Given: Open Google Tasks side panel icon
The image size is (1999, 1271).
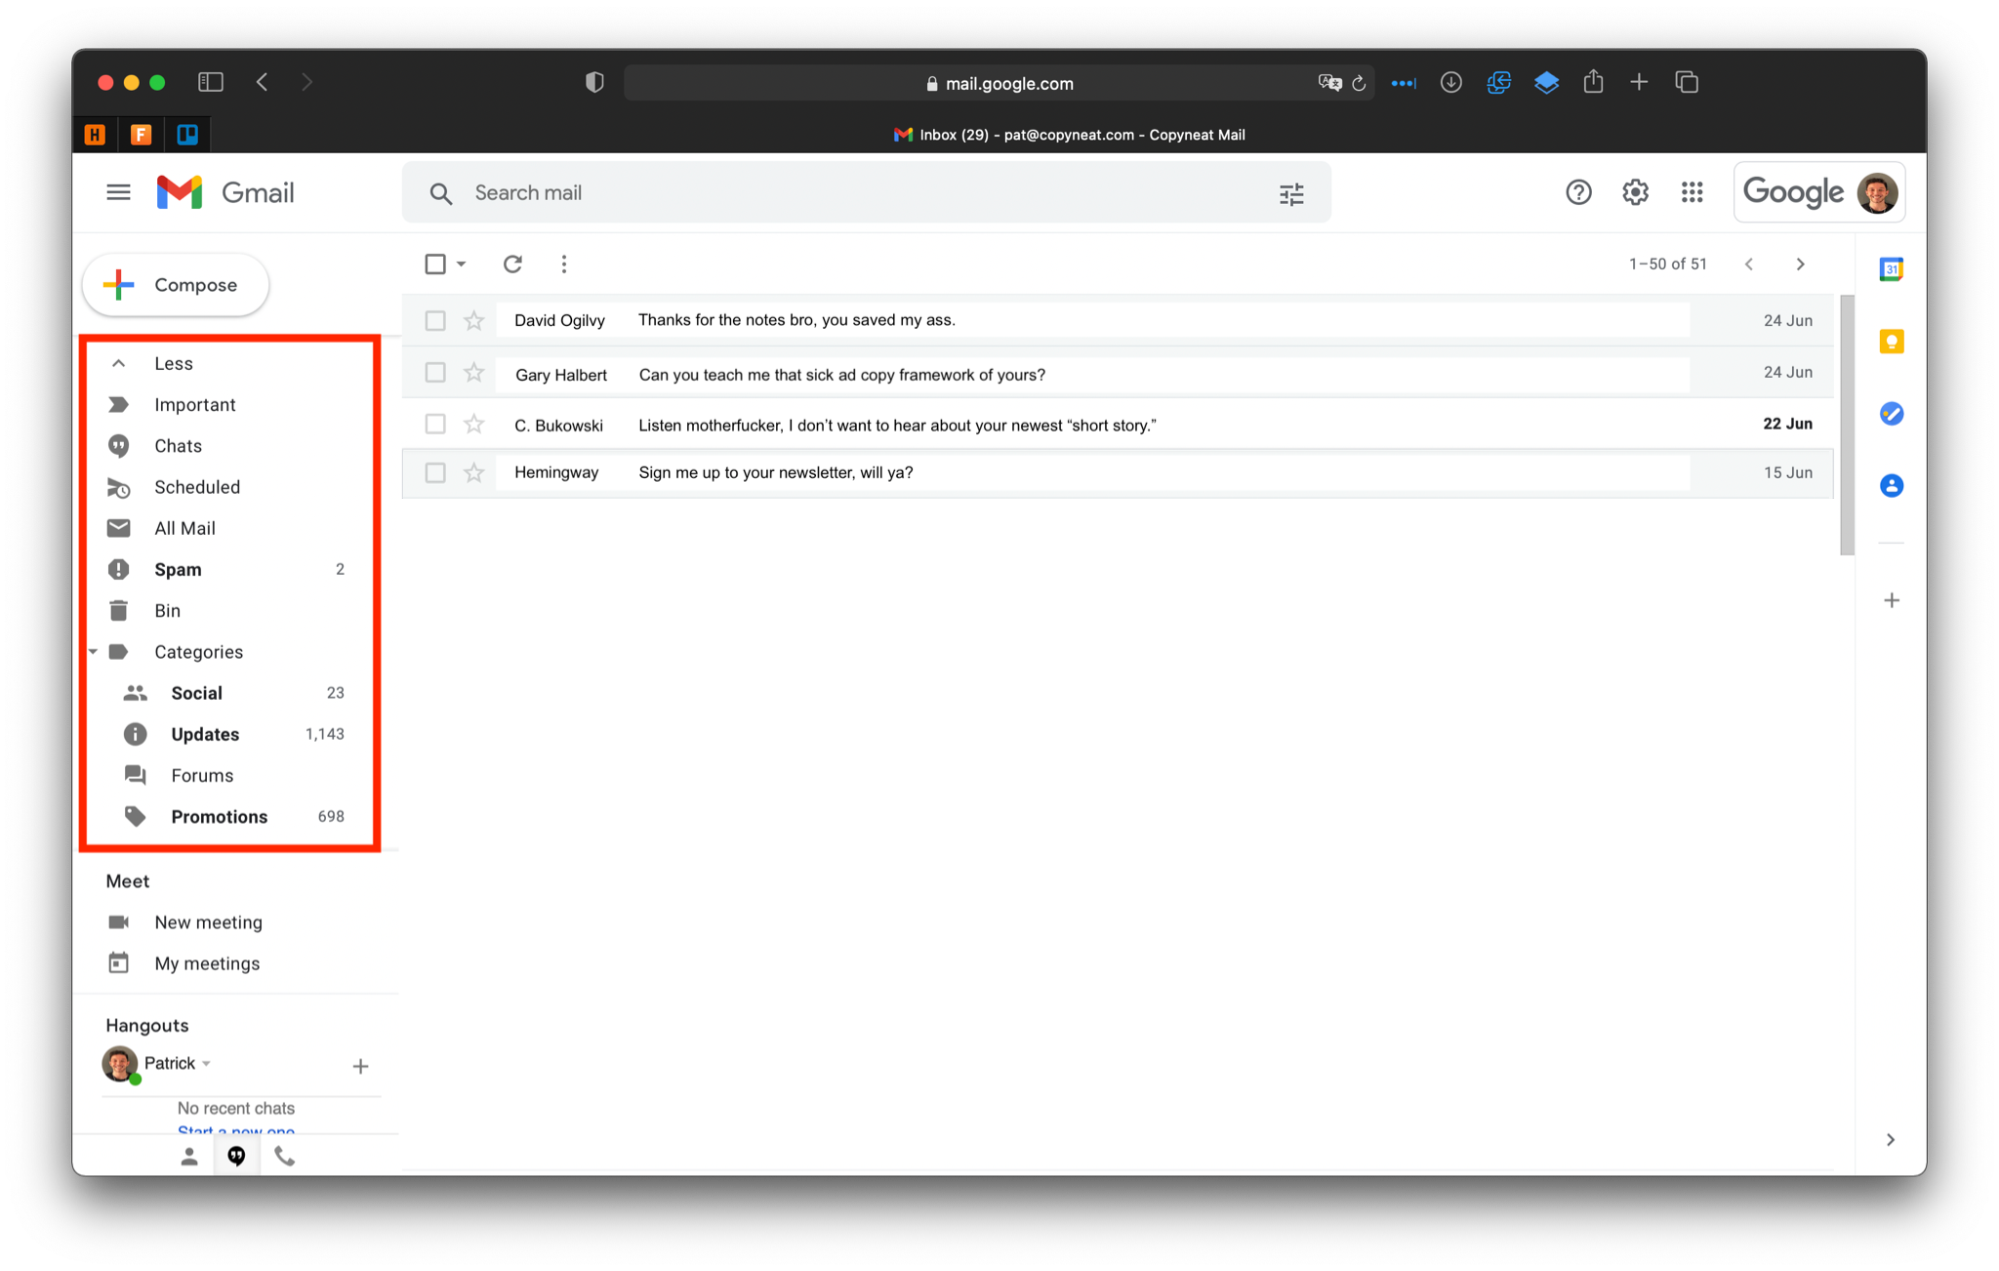Looking at the screenshot, I should [1890, 413].
